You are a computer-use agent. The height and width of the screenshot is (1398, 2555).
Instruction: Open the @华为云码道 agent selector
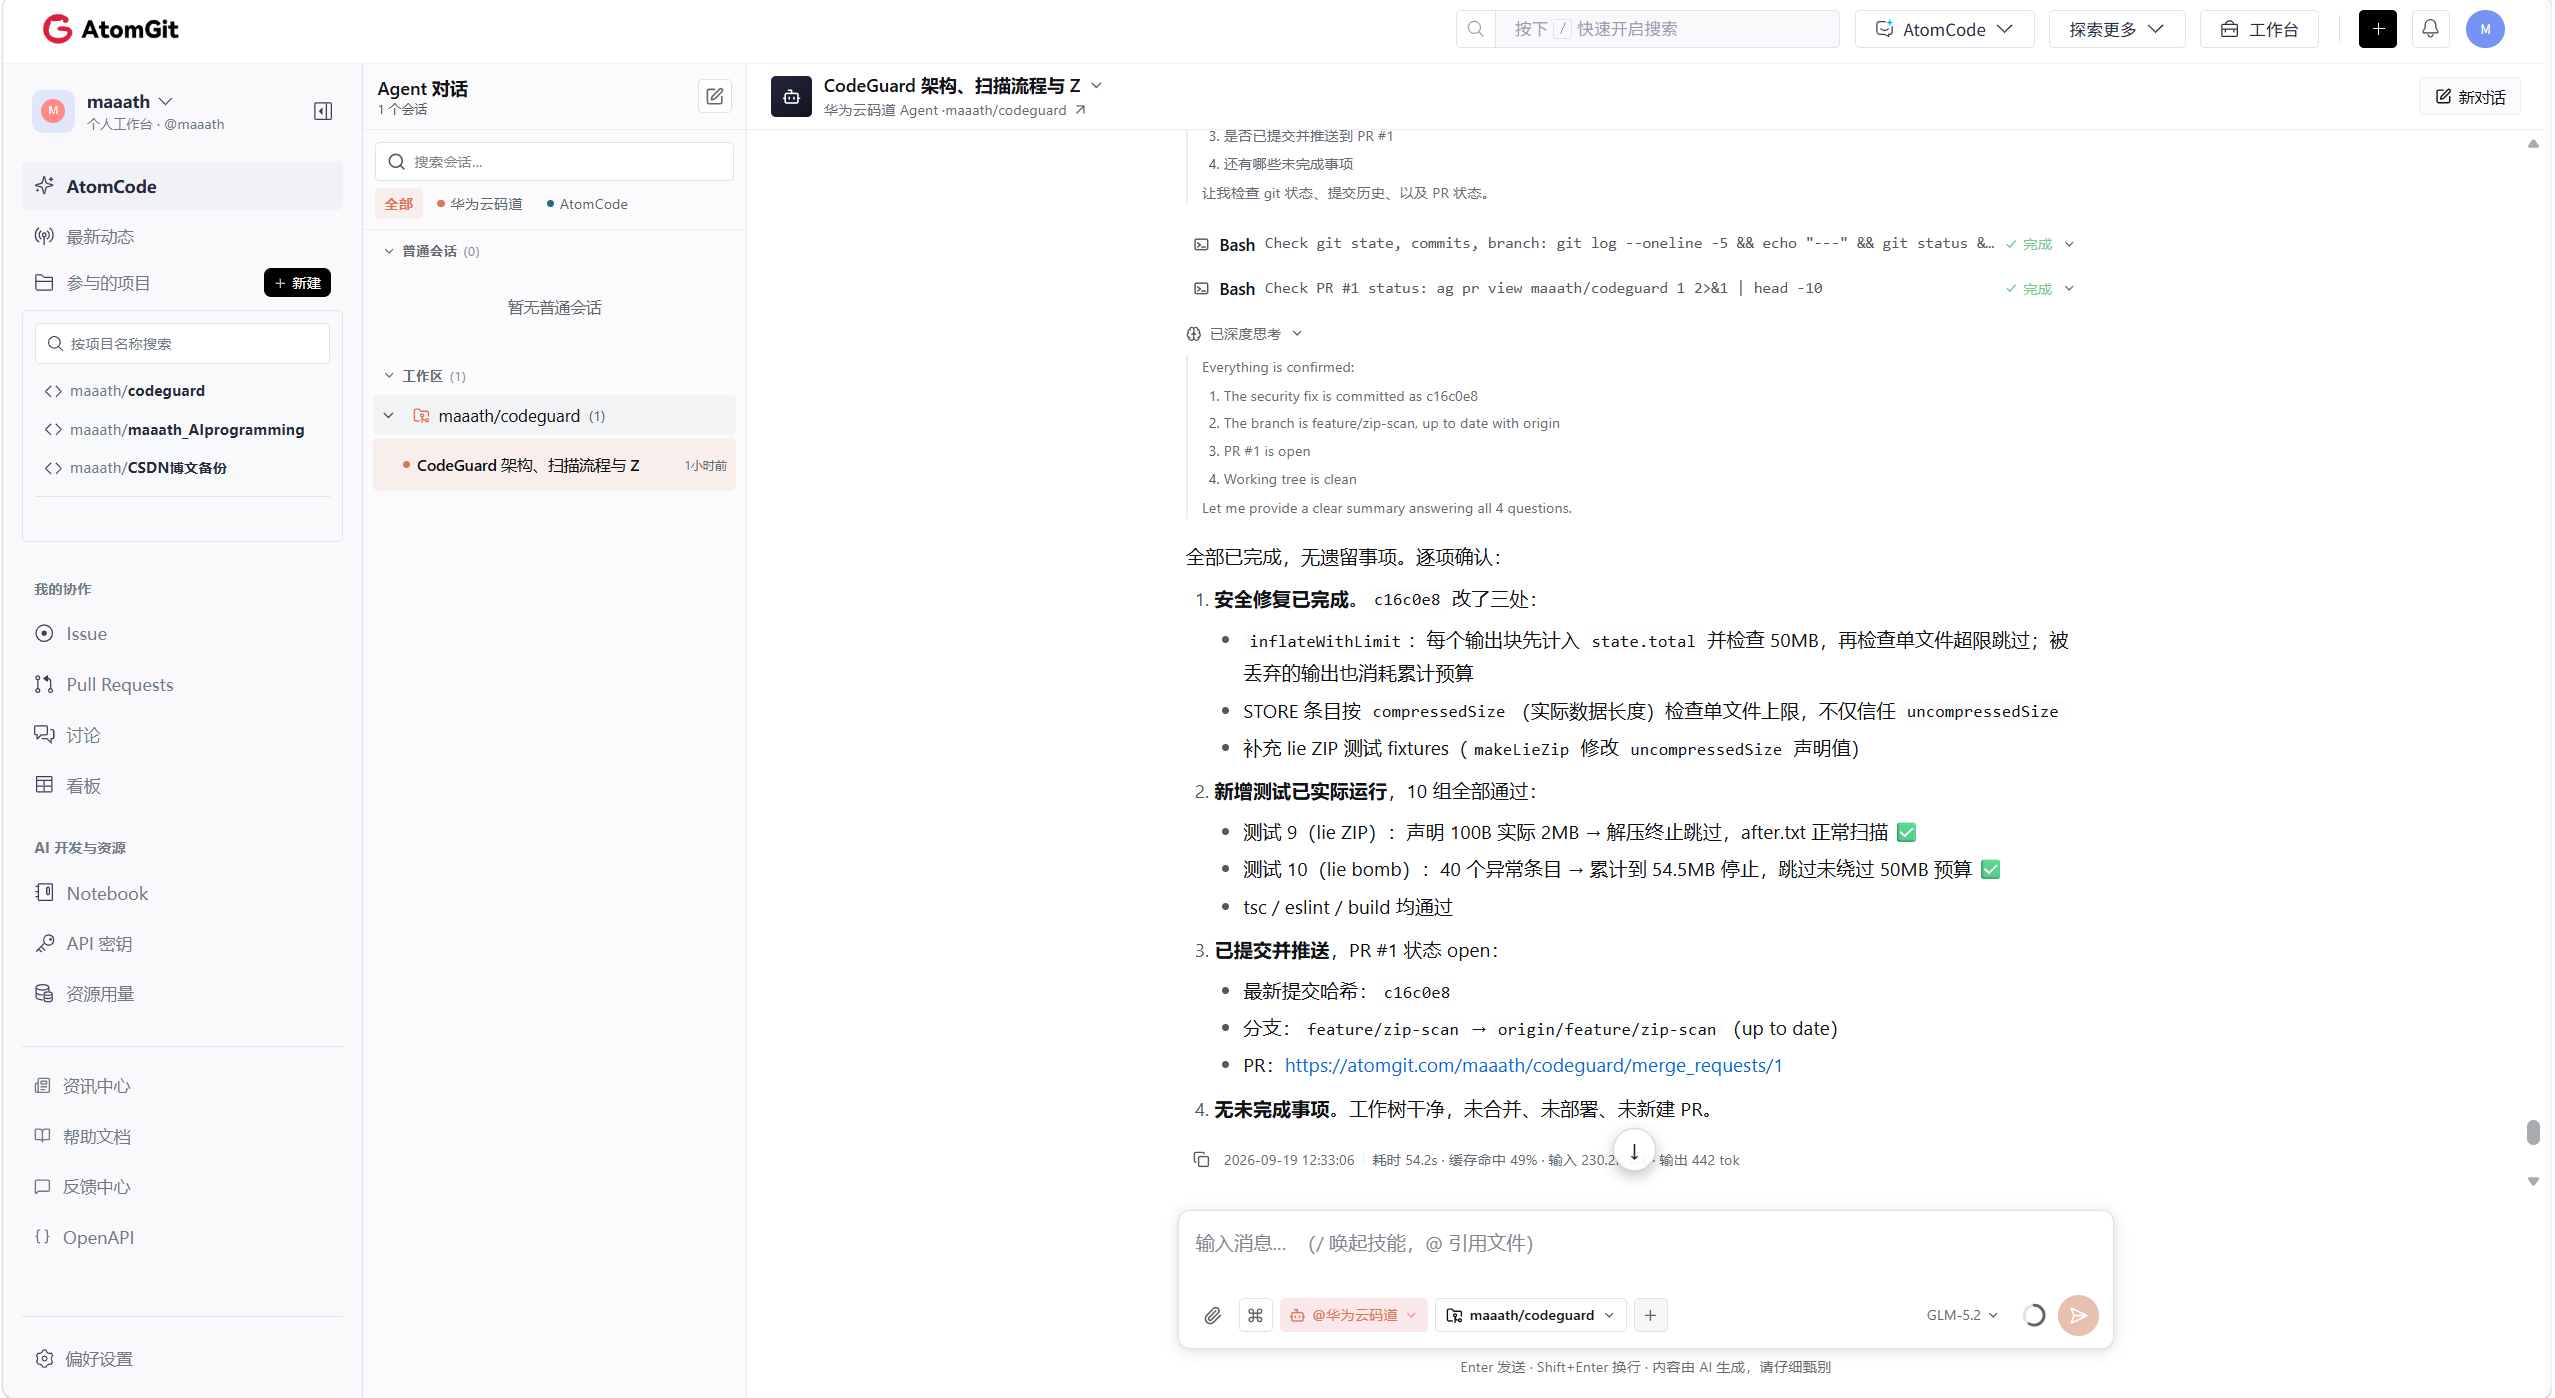pos(1352,1315)
